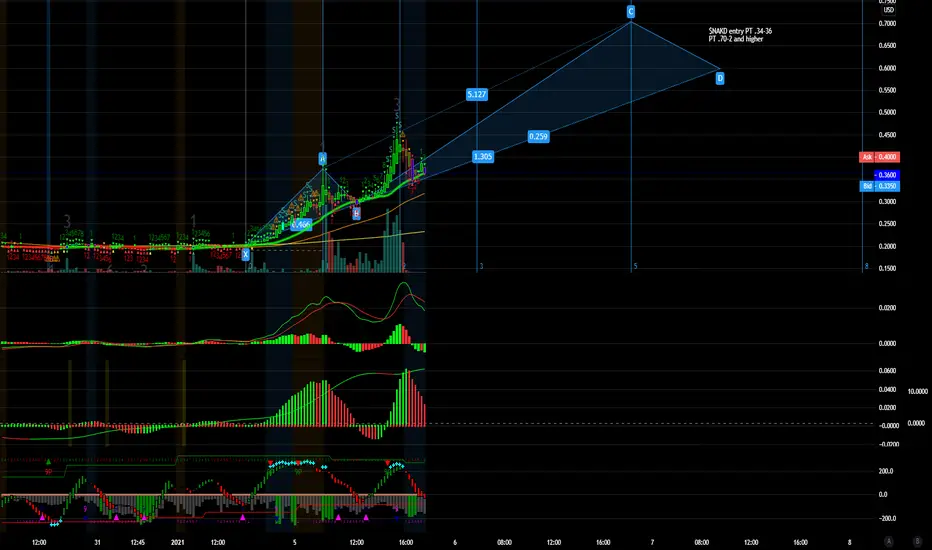The image size is (932, 550).
Task: Select the pattern point label X
Action: tap(245, 254)
